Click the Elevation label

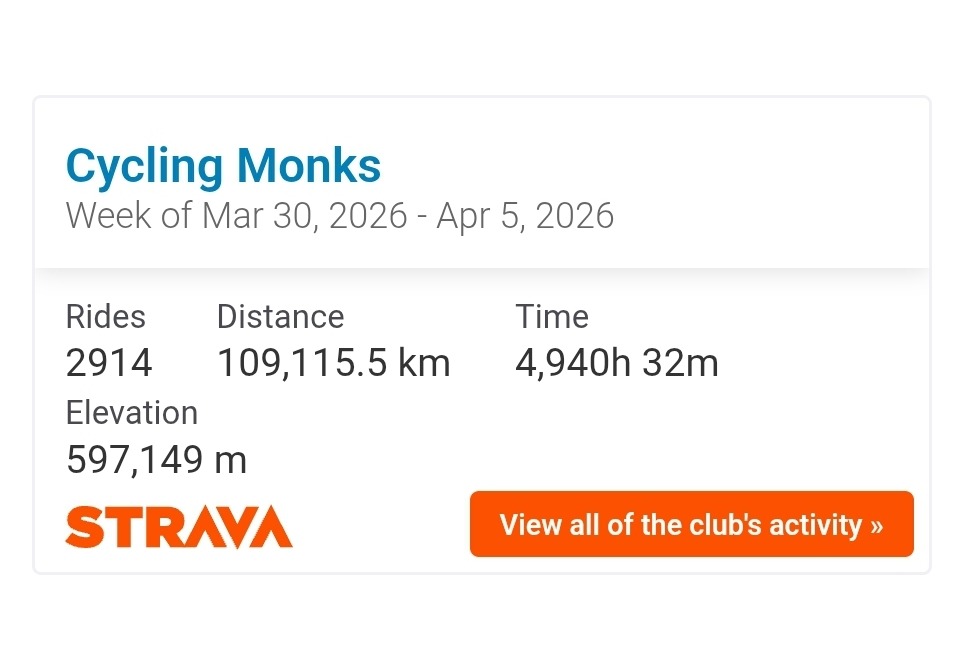[x=132, y=413]
